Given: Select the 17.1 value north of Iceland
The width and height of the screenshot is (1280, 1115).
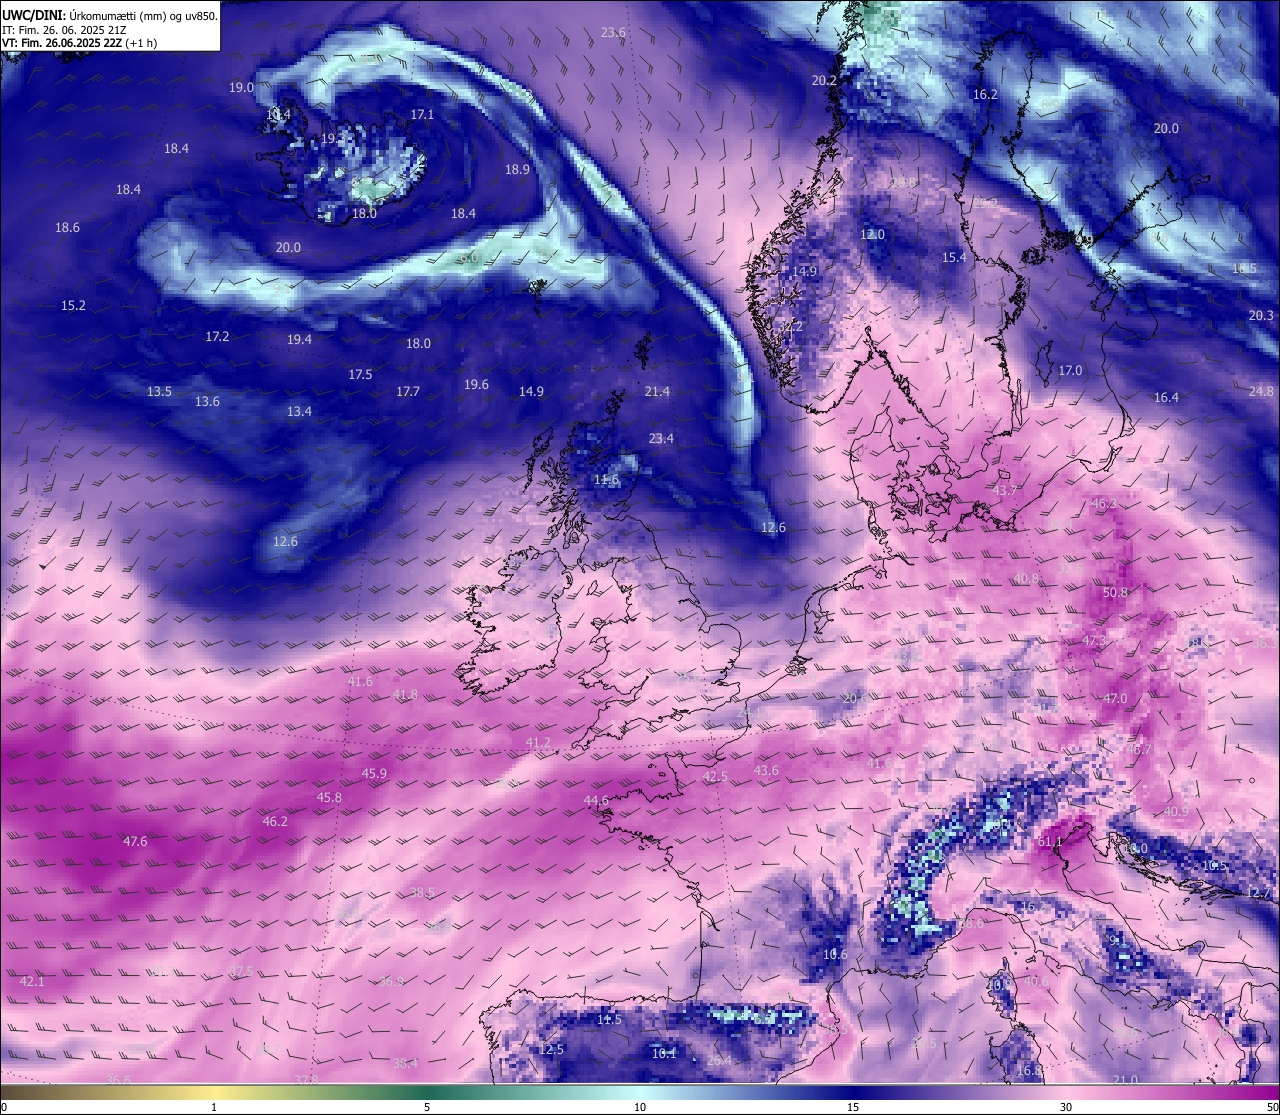Looking at the screenshot, I should coord(422,115).
